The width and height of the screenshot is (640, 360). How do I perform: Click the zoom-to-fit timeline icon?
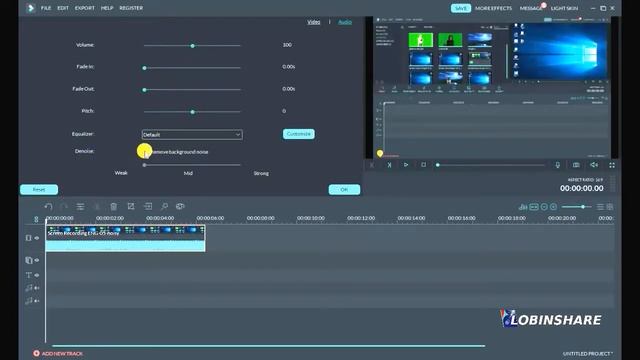(534, 207)
